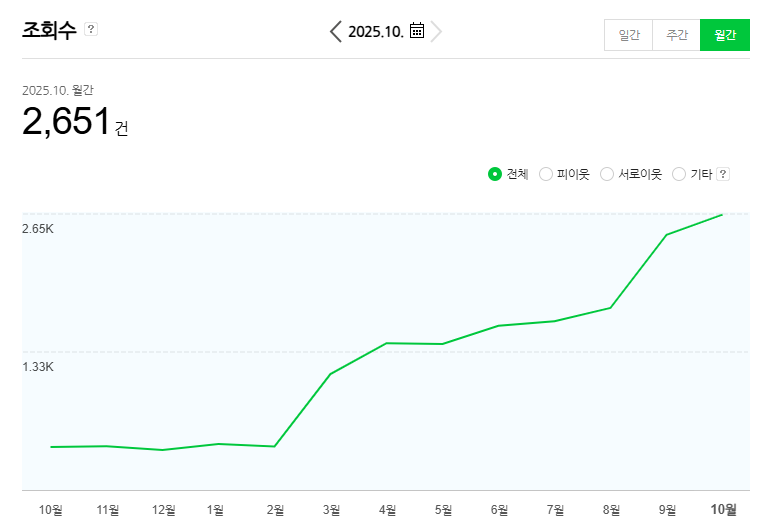Click the 9월 data point on line
760x521 pixels.
point(666,235)
